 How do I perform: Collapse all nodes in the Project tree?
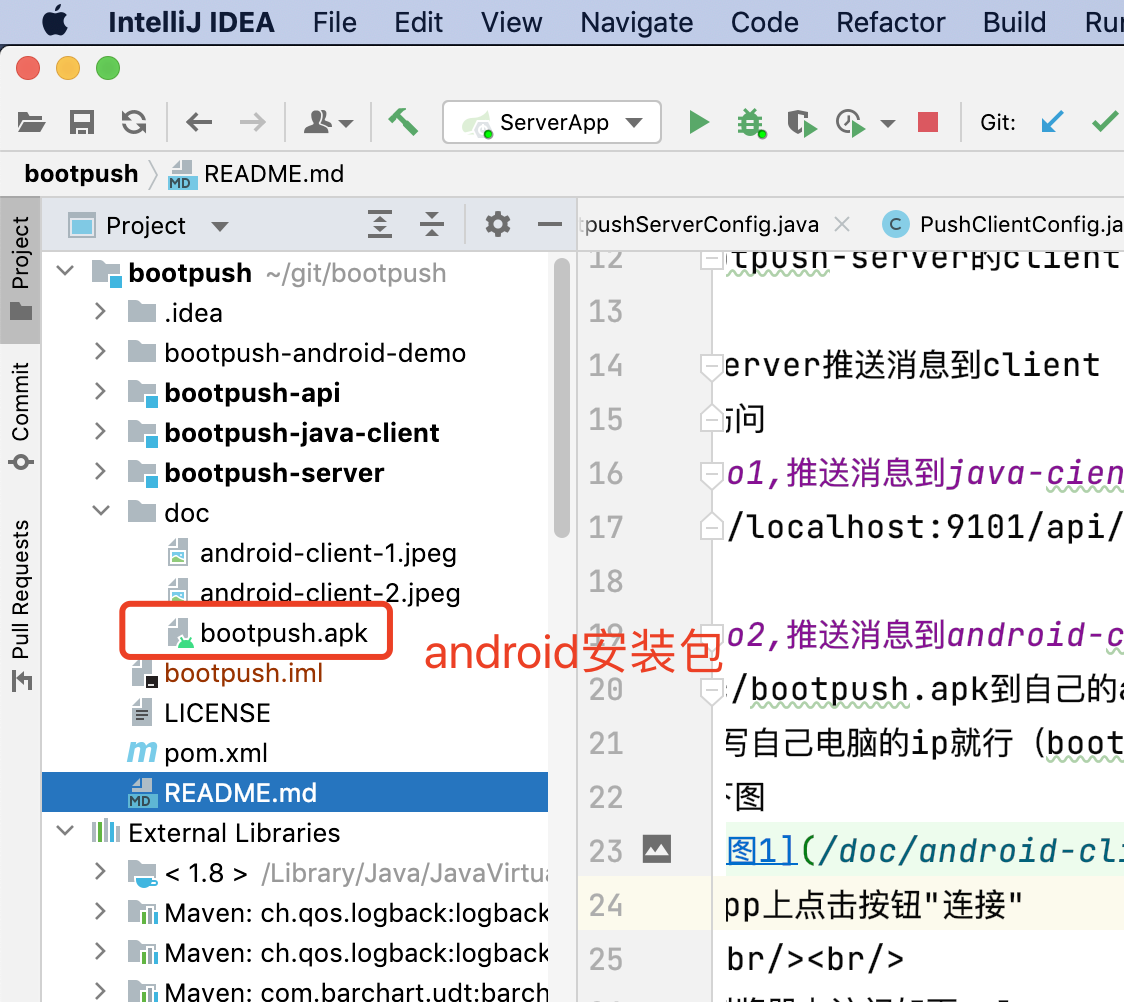pyautogui.click(x=432, y=224)
